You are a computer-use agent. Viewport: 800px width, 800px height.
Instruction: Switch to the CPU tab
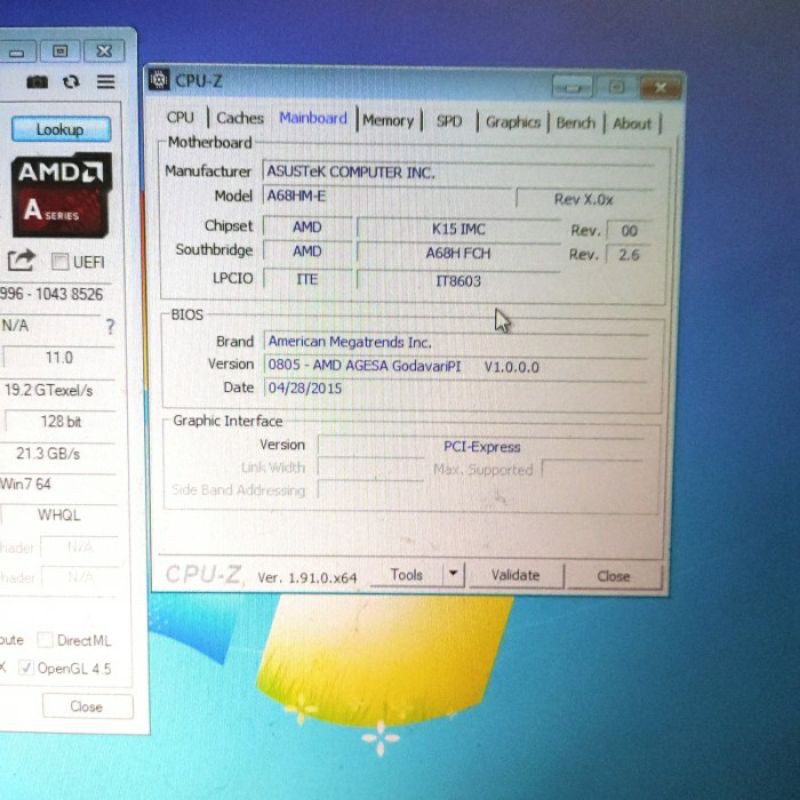181,118
